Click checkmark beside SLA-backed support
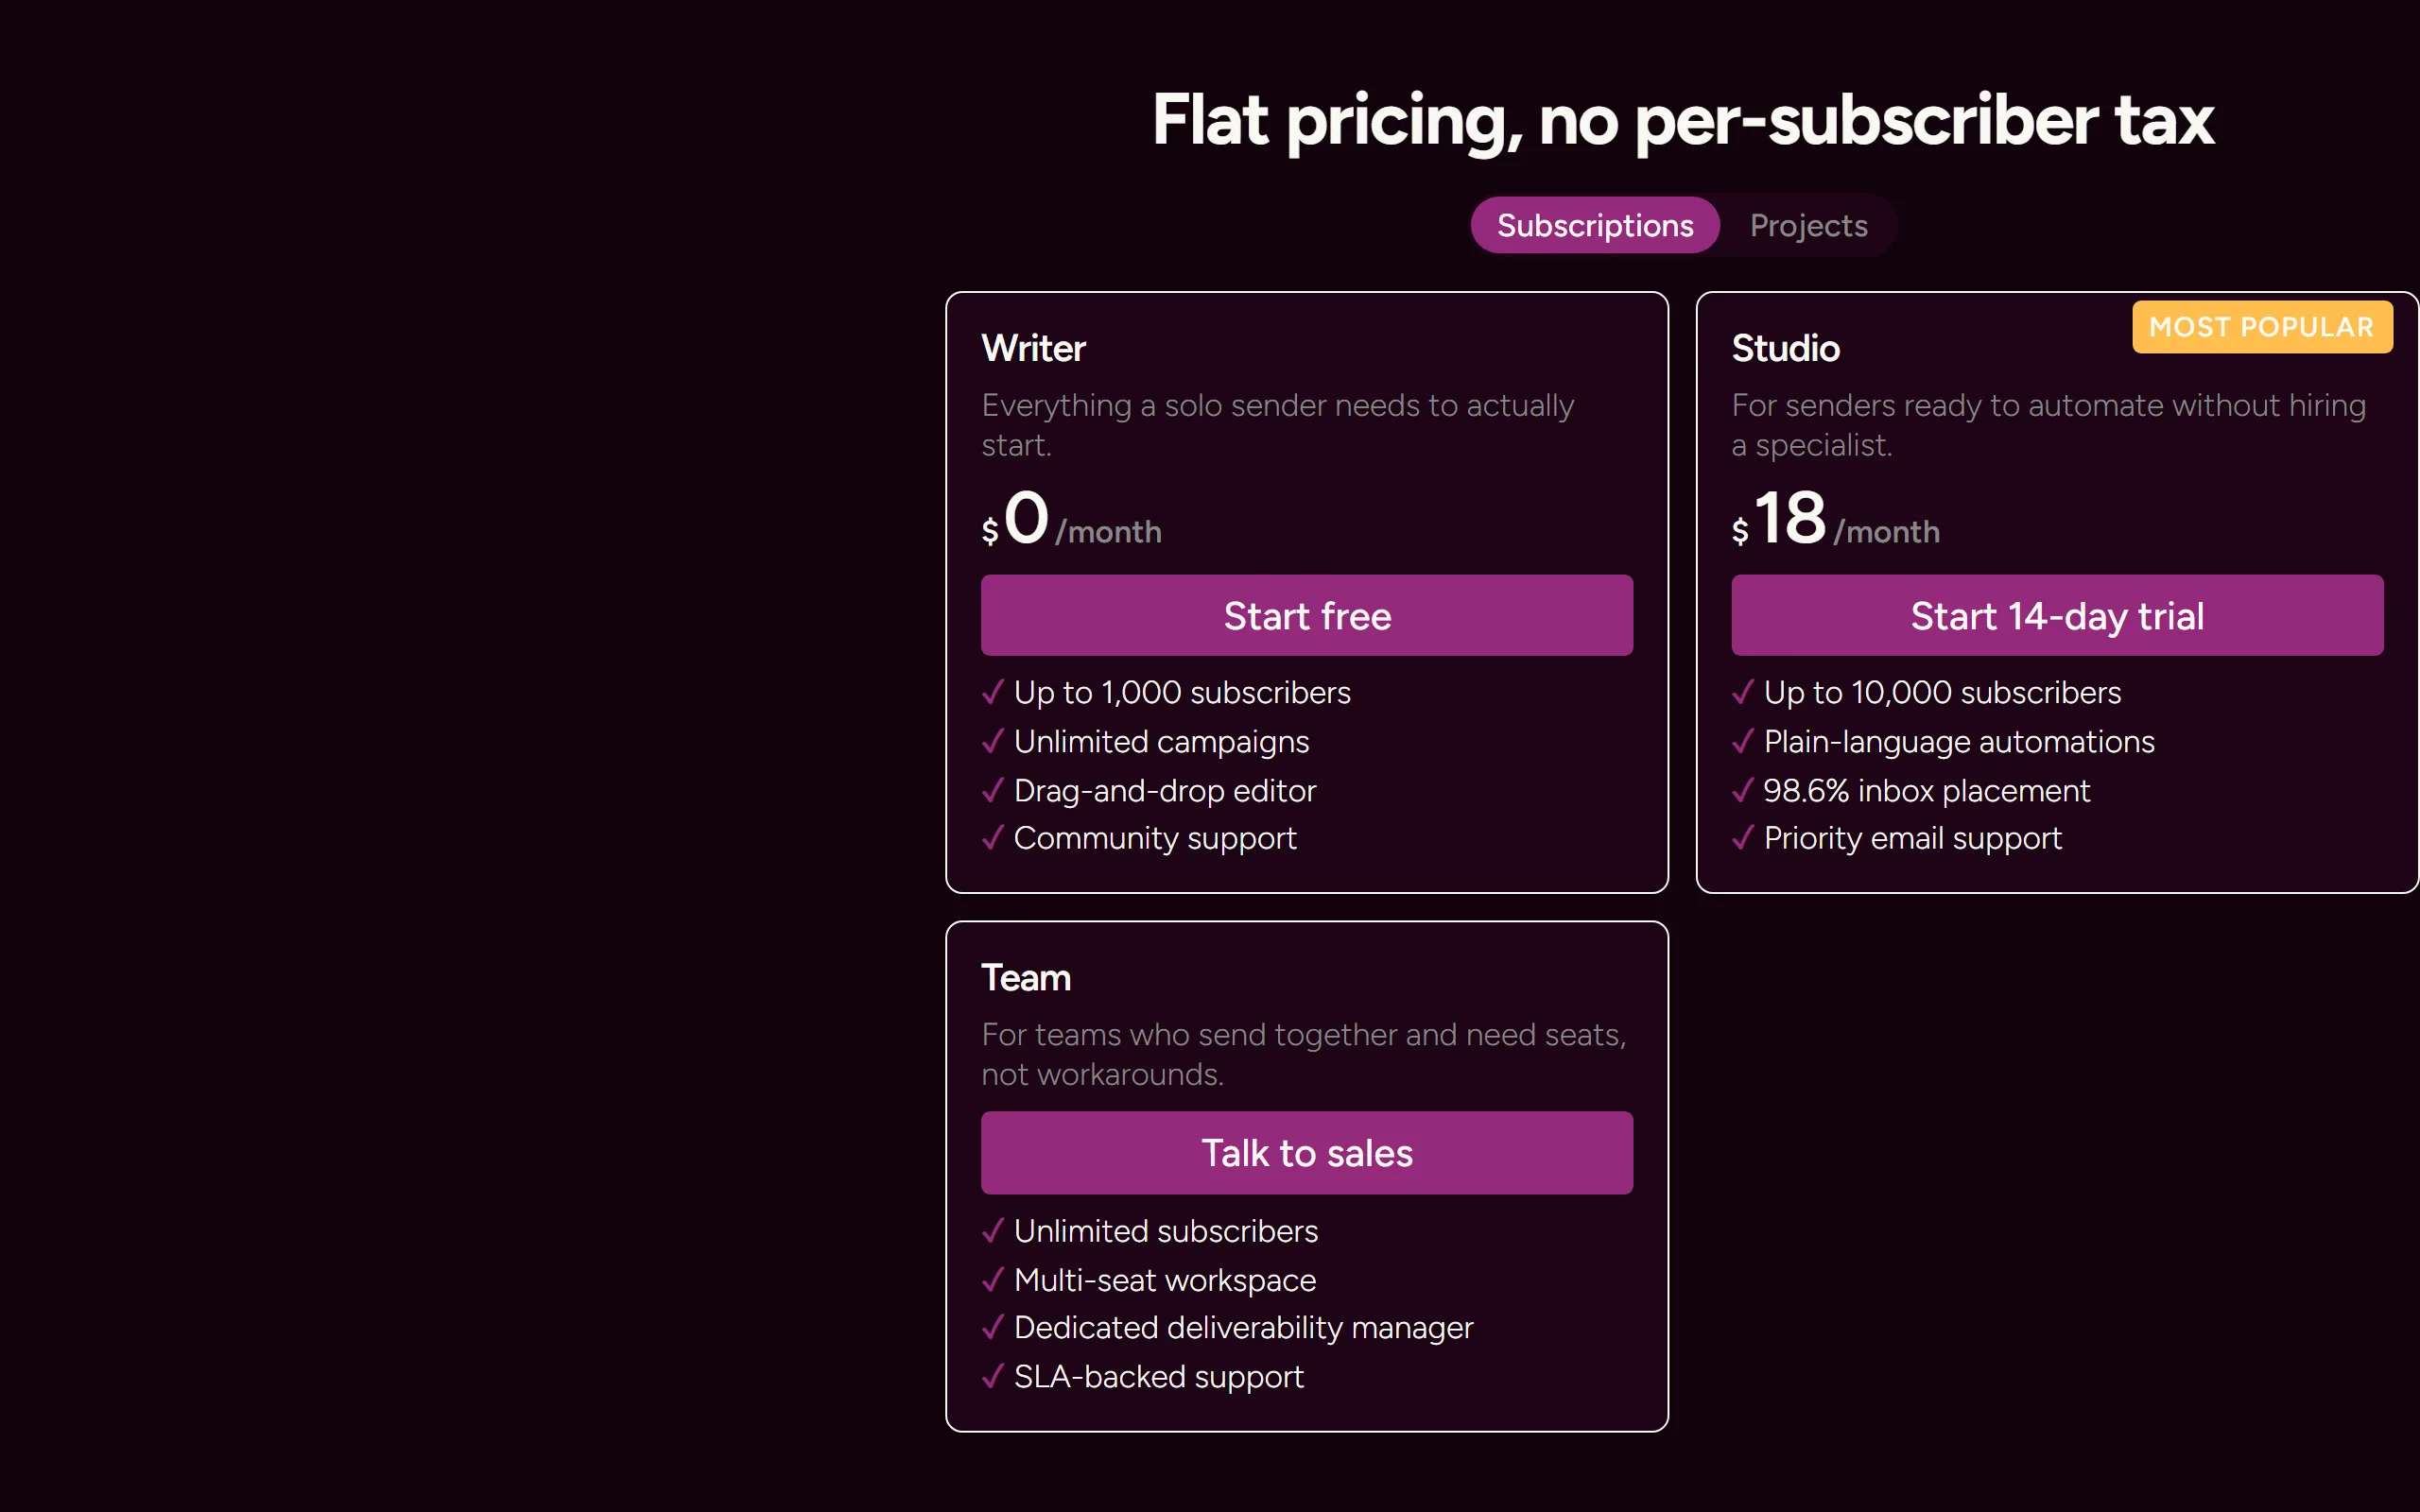Screen dimensions: 2420x1512 (x=992, y=1376)
